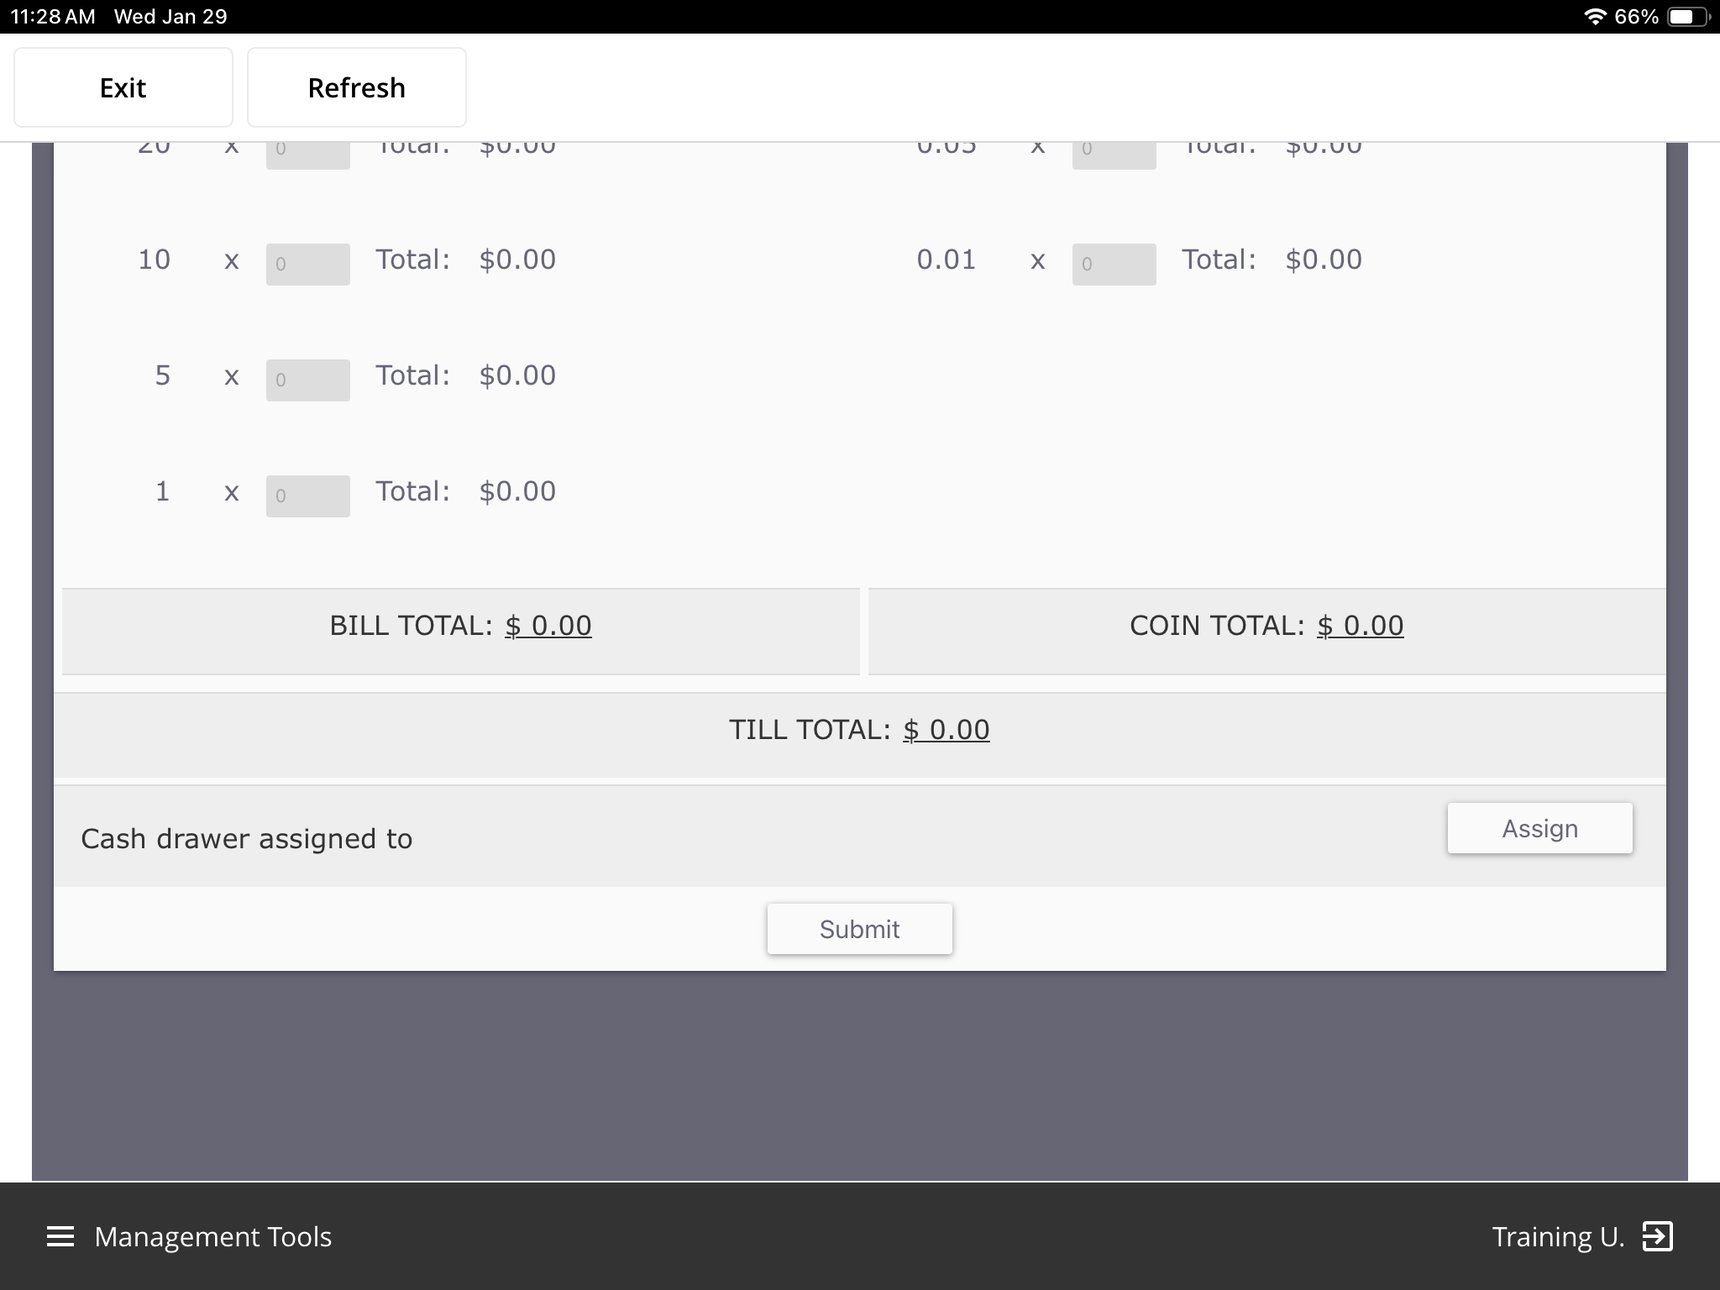Screen dimensions: 1720x1290
Task: Select the partially hidden 0.05 coin quantity field
Action: click(x=1114, y=156)
